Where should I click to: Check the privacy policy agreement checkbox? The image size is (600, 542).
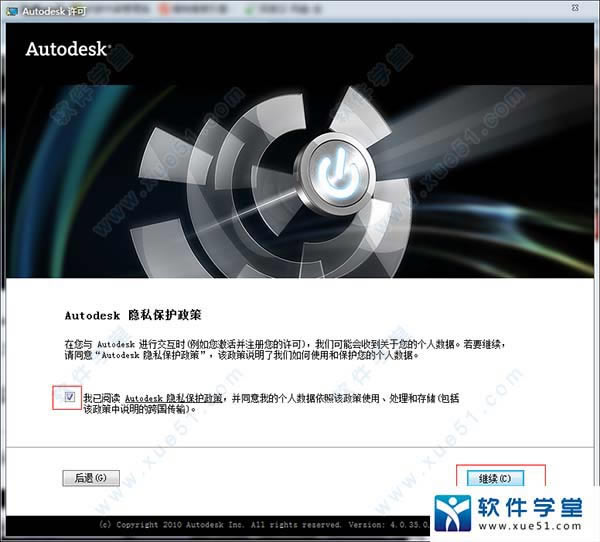69,397
